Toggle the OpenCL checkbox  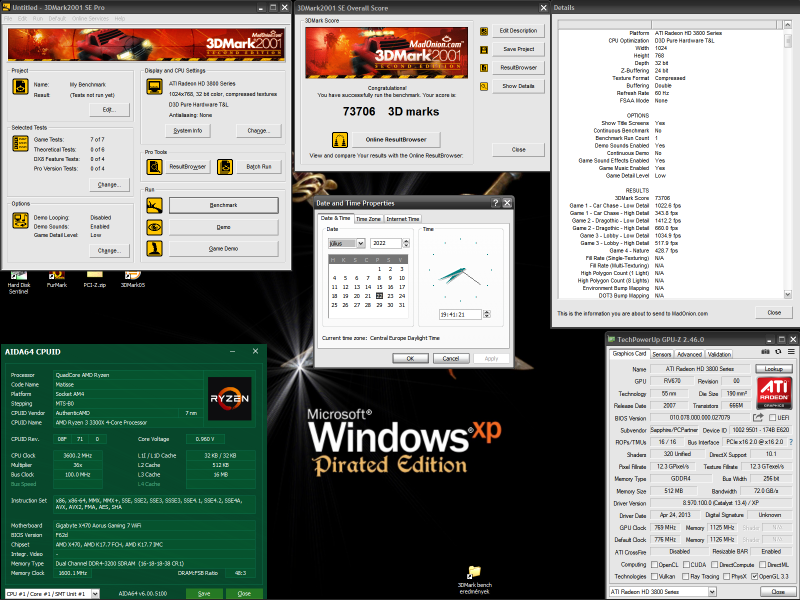(654, 564)
